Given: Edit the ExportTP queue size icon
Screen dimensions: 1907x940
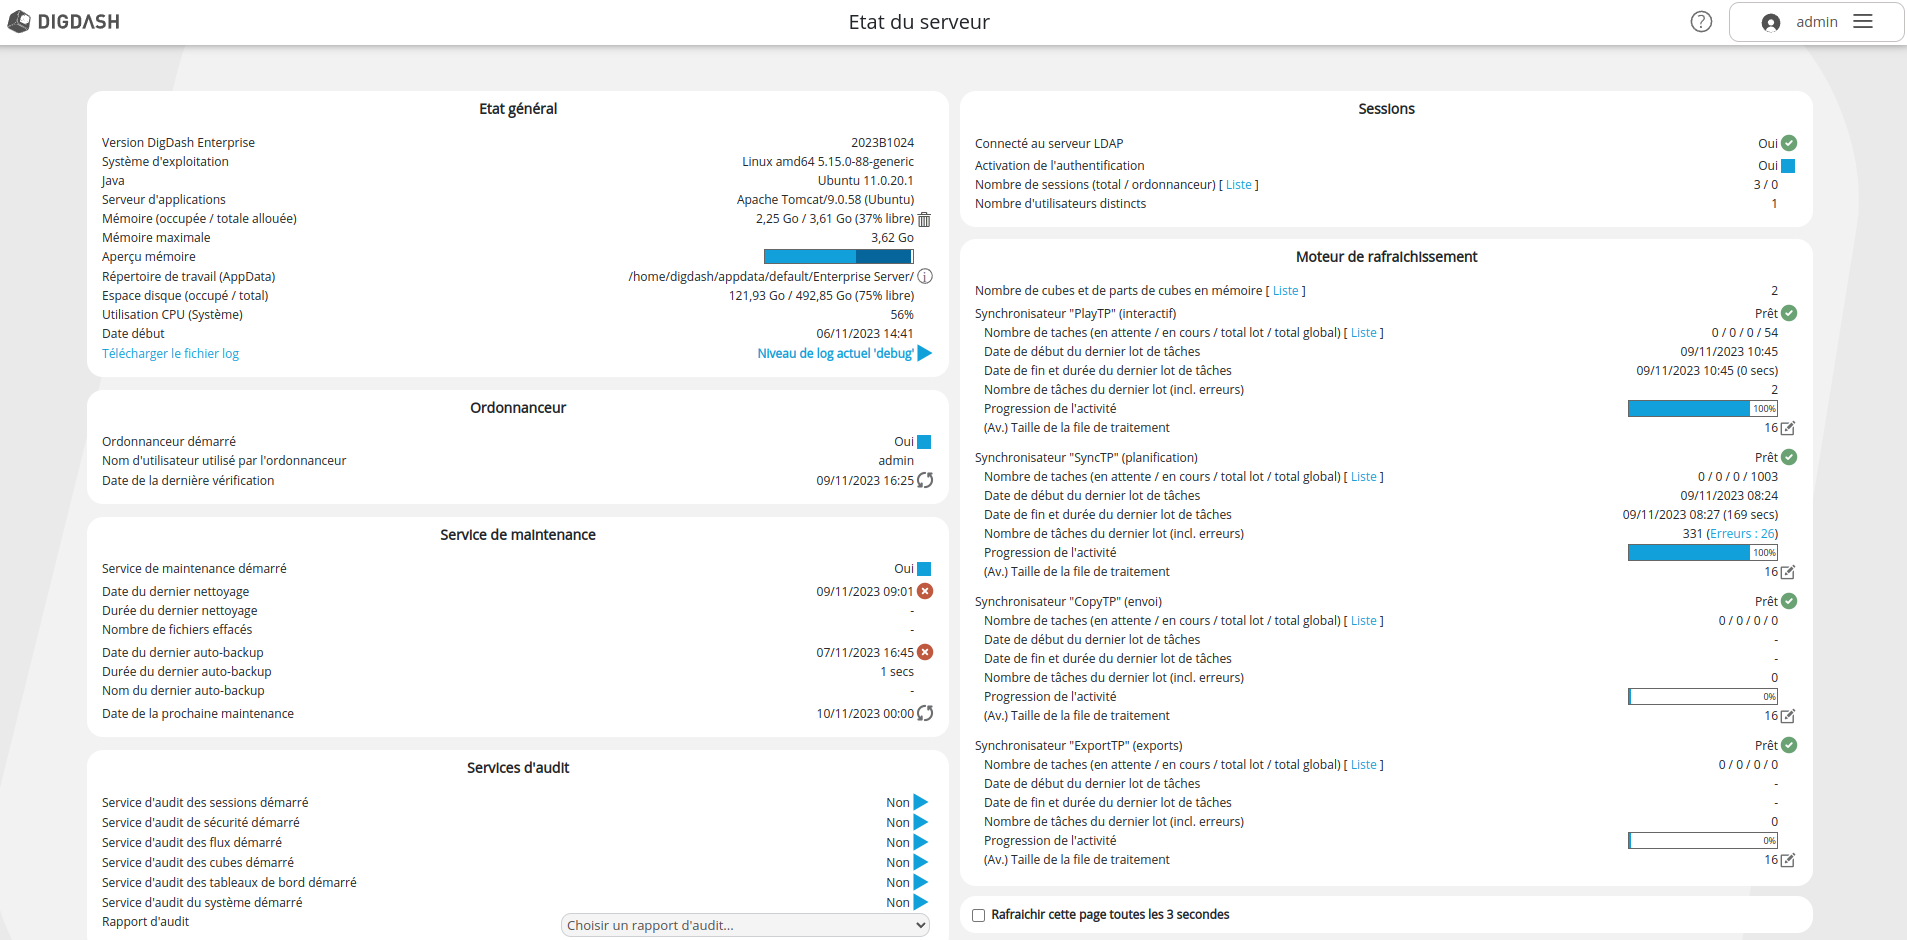Looking at the screenshot, I should pyautogui.click(x=1788, y=861).
